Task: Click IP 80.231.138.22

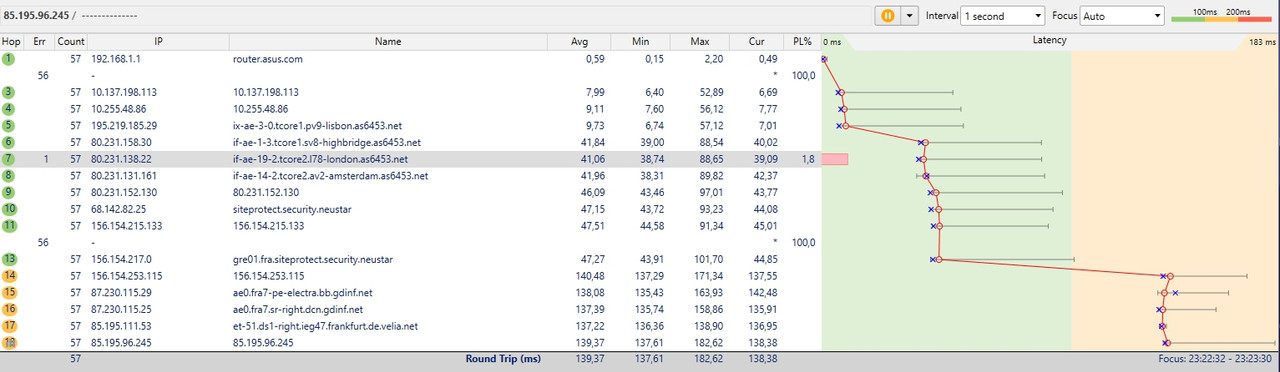Action: click(121, 158)
